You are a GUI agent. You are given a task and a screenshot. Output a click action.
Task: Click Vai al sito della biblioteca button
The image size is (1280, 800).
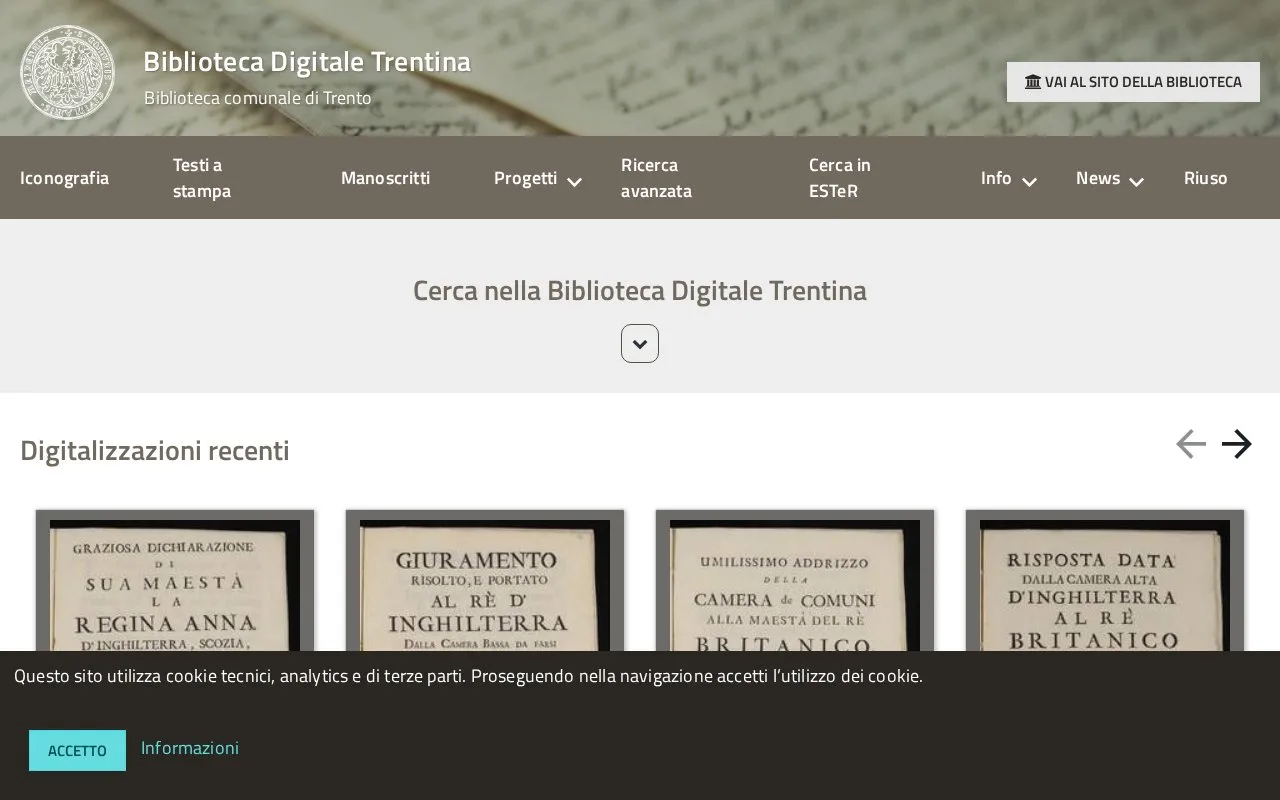pyautogui.click(x=1133, y=82)
